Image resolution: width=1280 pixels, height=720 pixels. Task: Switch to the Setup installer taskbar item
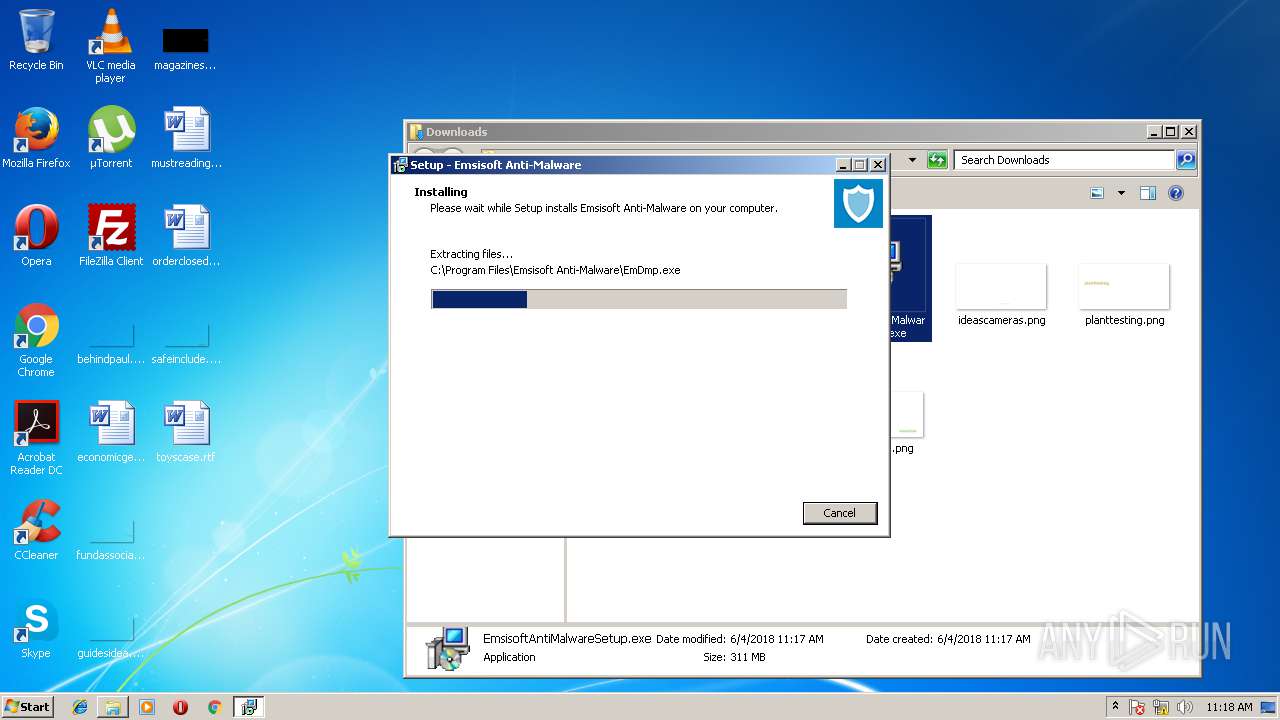[248, 707]
